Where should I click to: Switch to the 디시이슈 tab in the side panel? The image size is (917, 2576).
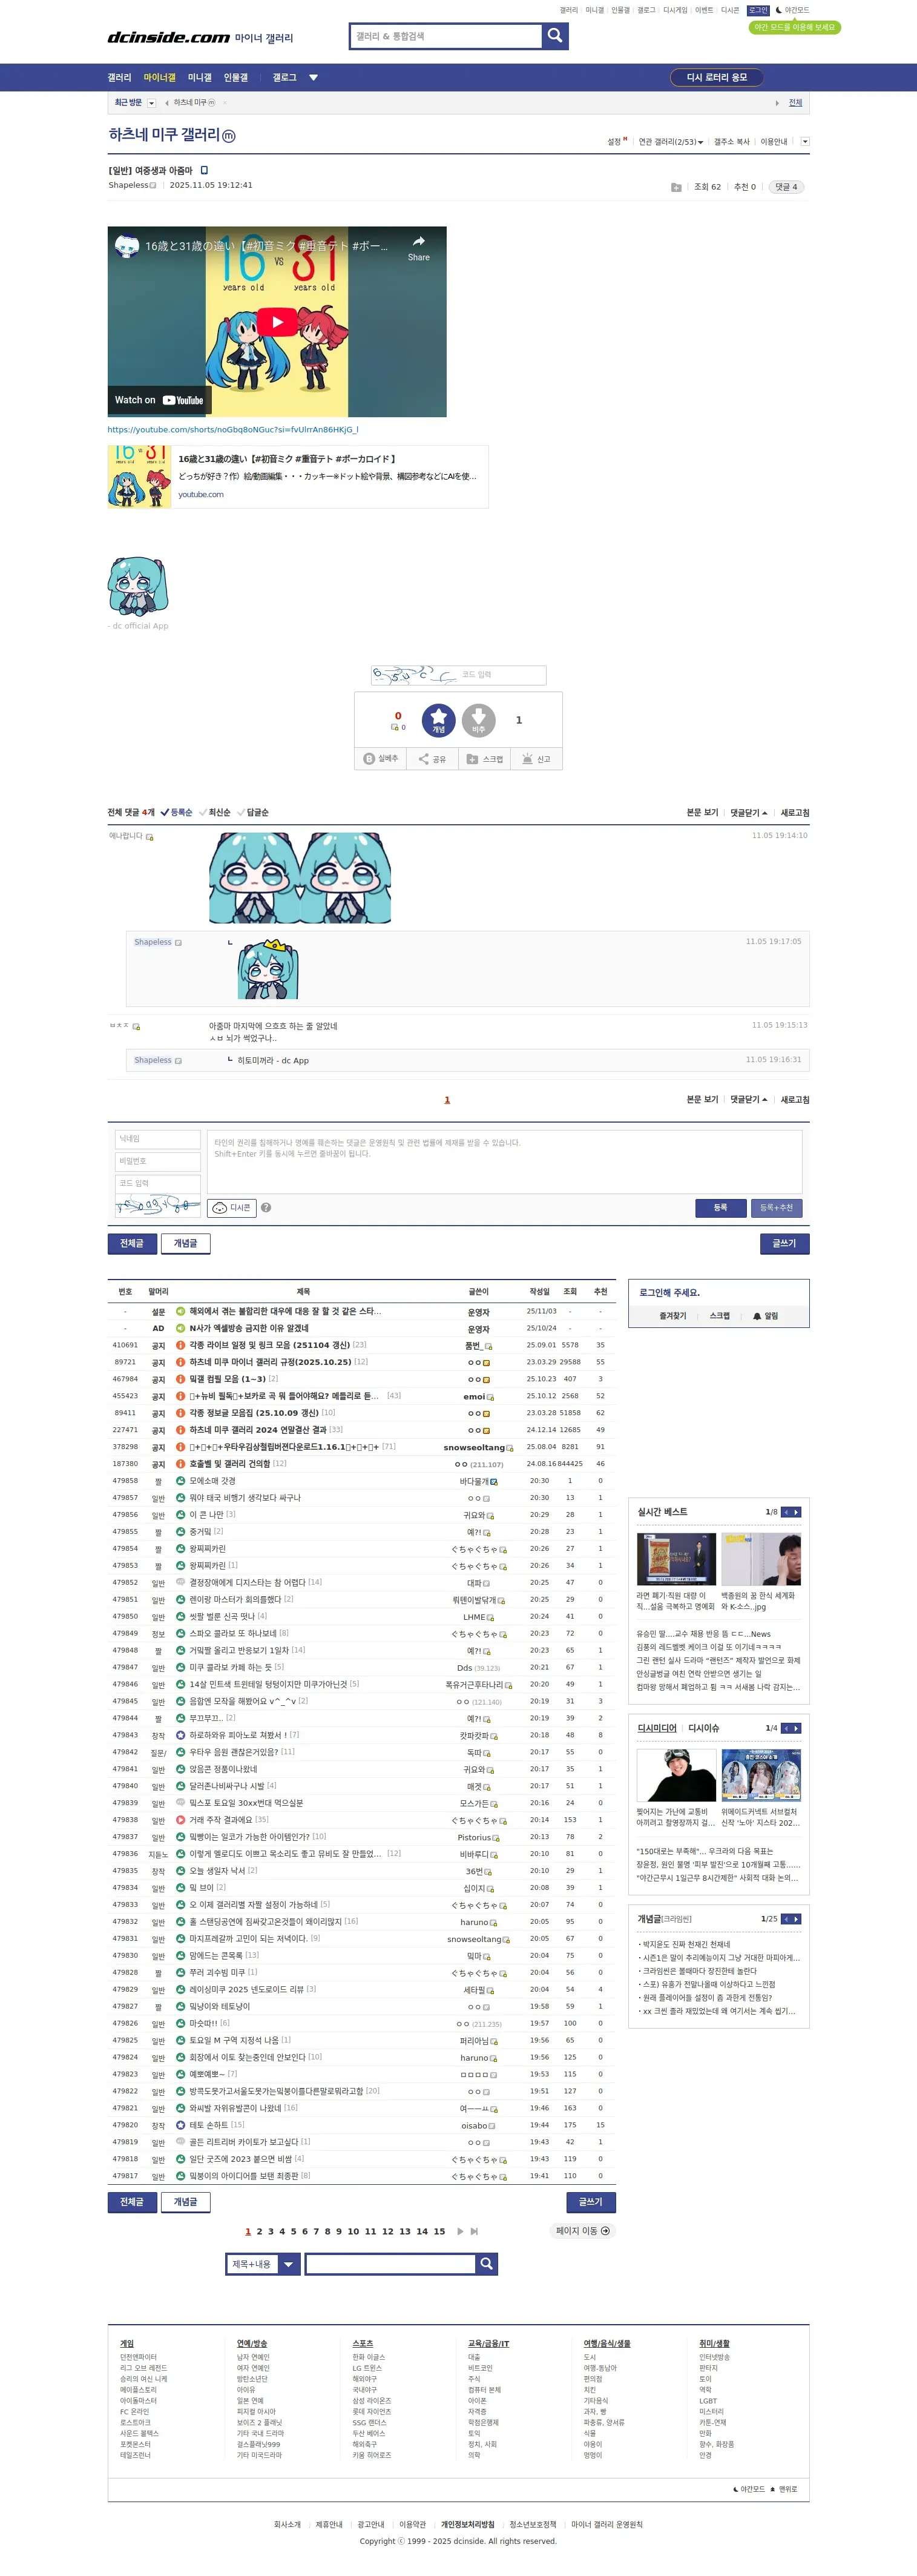tap(704, 1728)
